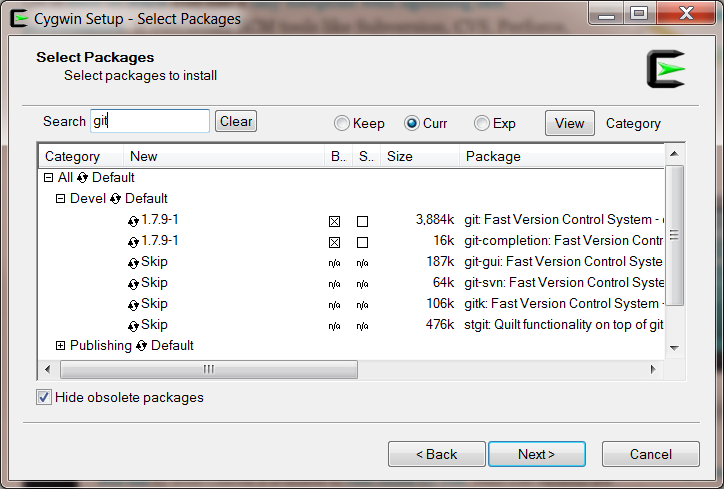The width and height of the screenshot is (724, 489).
Task: Click the Next button
Action: (537, 454)
